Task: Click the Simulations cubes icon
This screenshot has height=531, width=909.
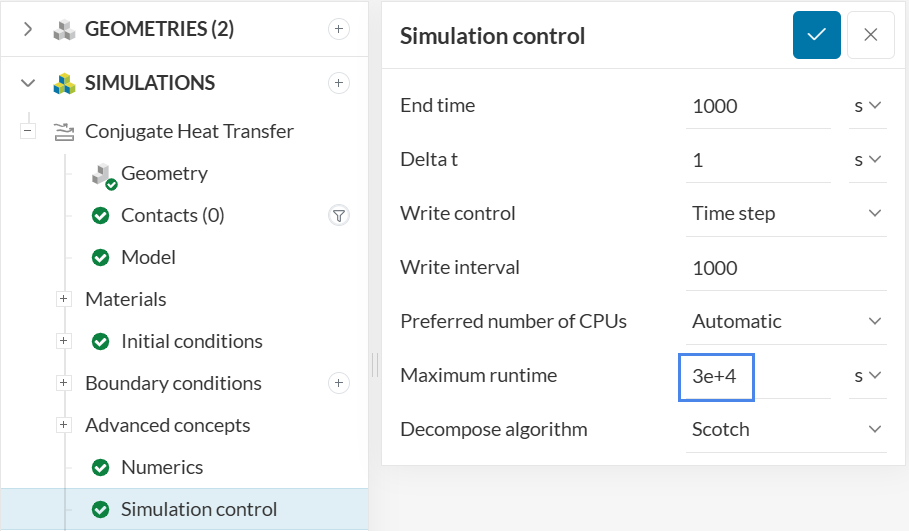Action: (64, 83)
